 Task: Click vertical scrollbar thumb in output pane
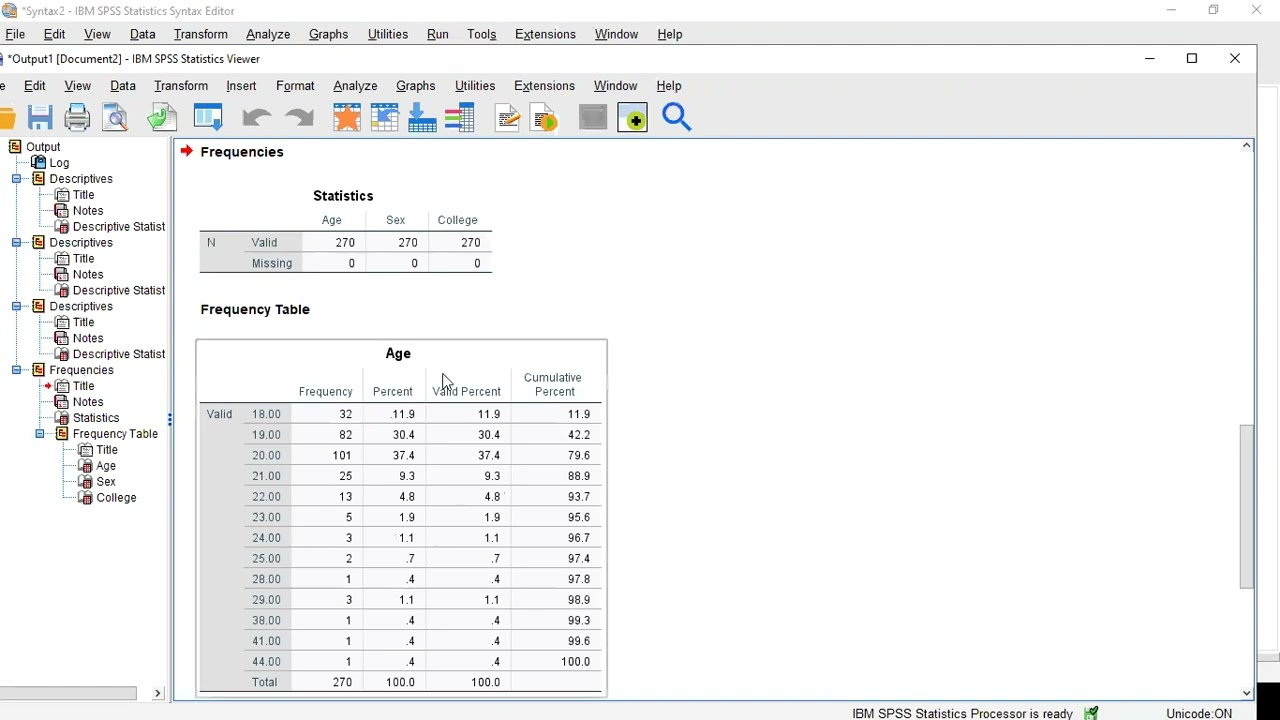pos(1247,506)
